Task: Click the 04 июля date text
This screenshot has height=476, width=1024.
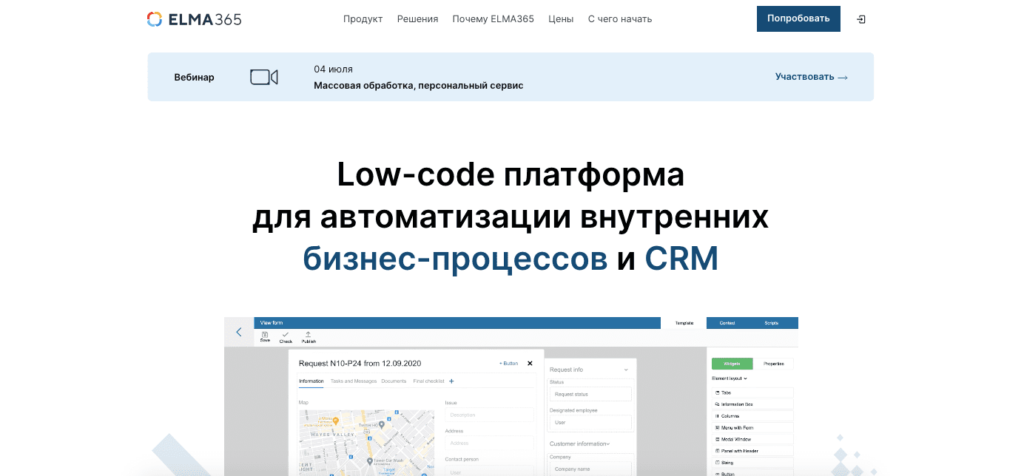Action: coord(333,69)
